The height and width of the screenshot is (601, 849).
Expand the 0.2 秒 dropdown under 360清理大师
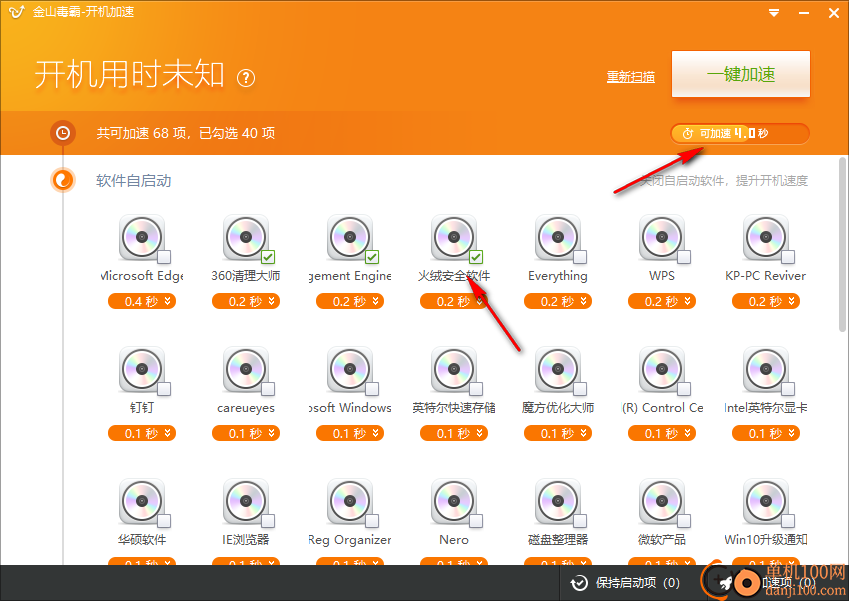tap(246, 301)
